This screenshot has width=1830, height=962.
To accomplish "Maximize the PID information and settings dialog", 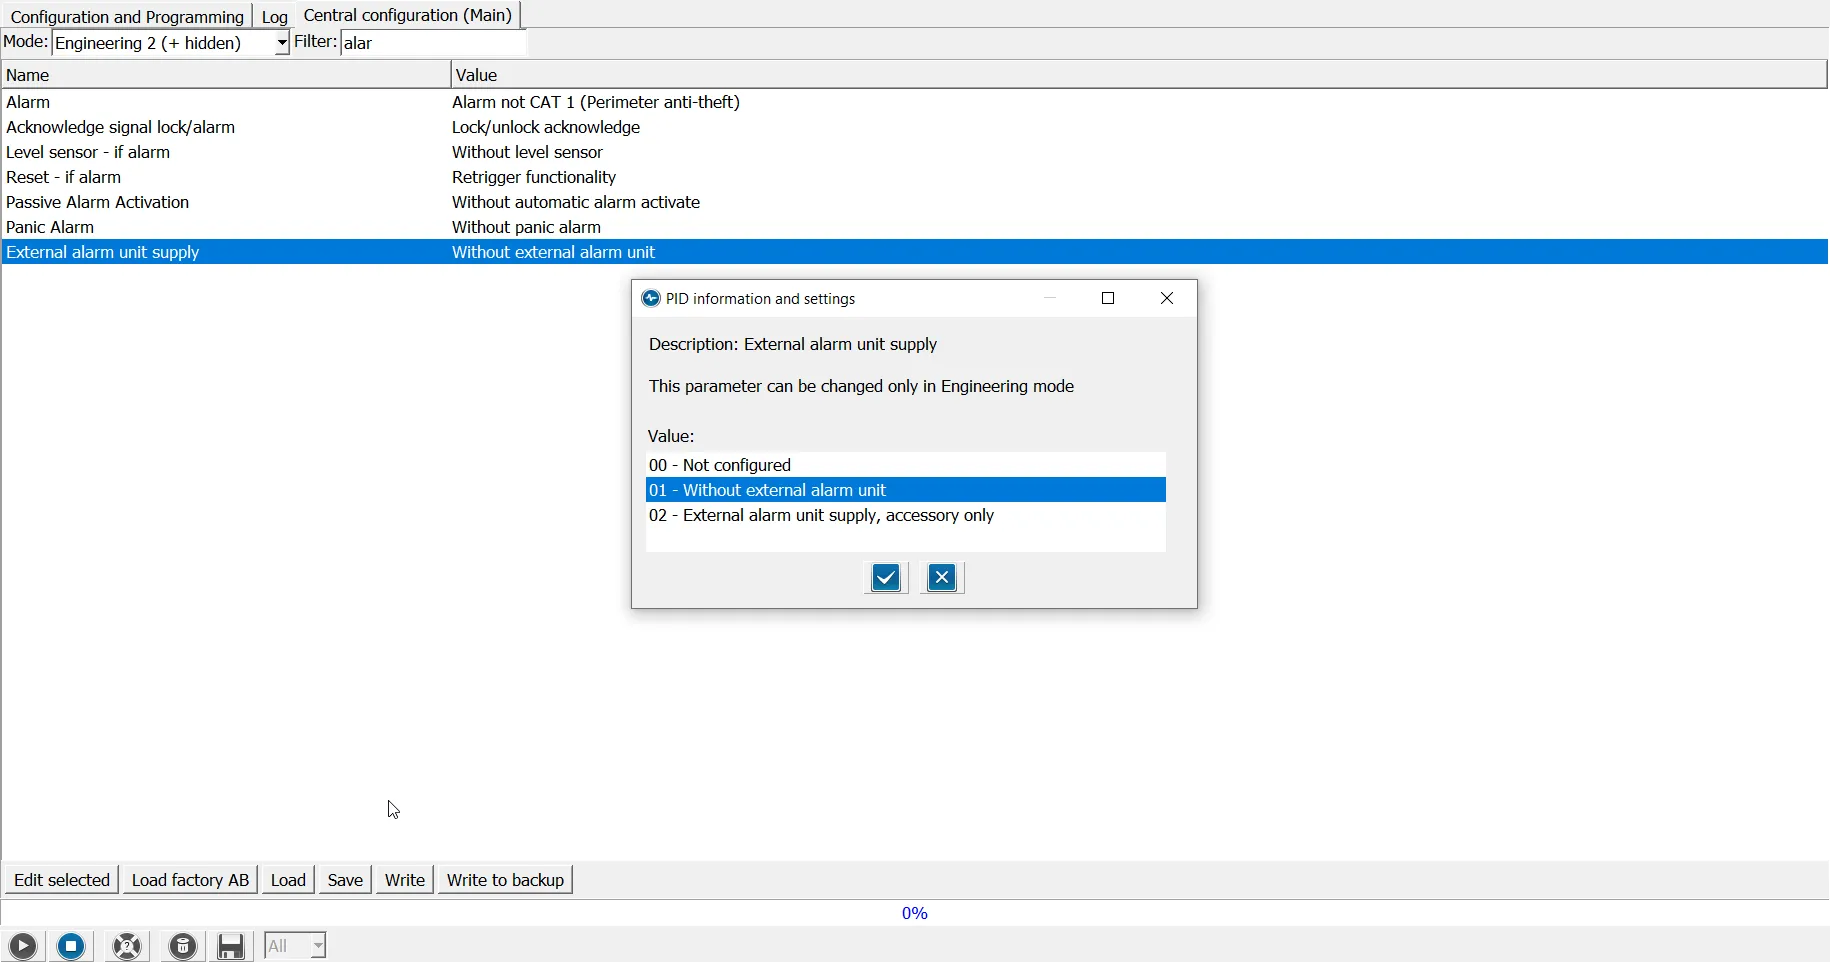I will (x=1108, y=299).
